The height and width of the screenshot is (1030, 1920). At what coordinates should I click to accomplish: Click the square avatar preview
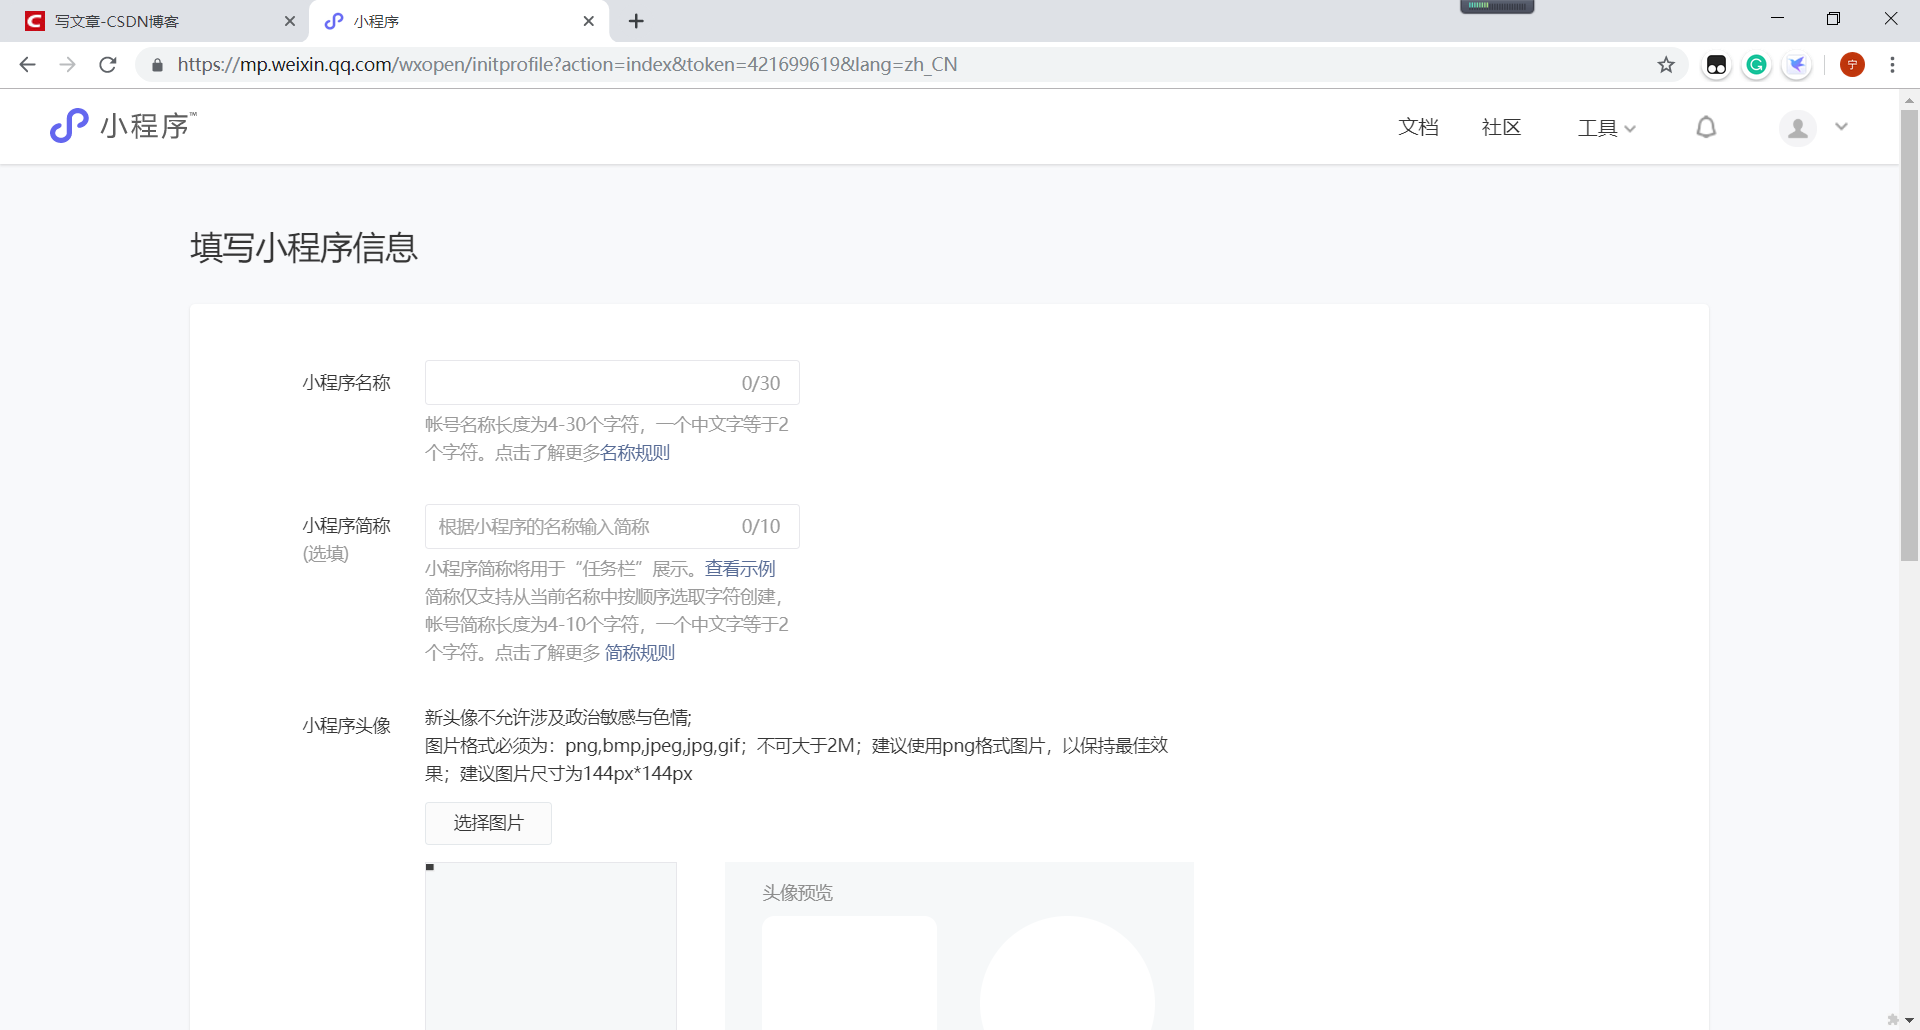pos(850,973)
